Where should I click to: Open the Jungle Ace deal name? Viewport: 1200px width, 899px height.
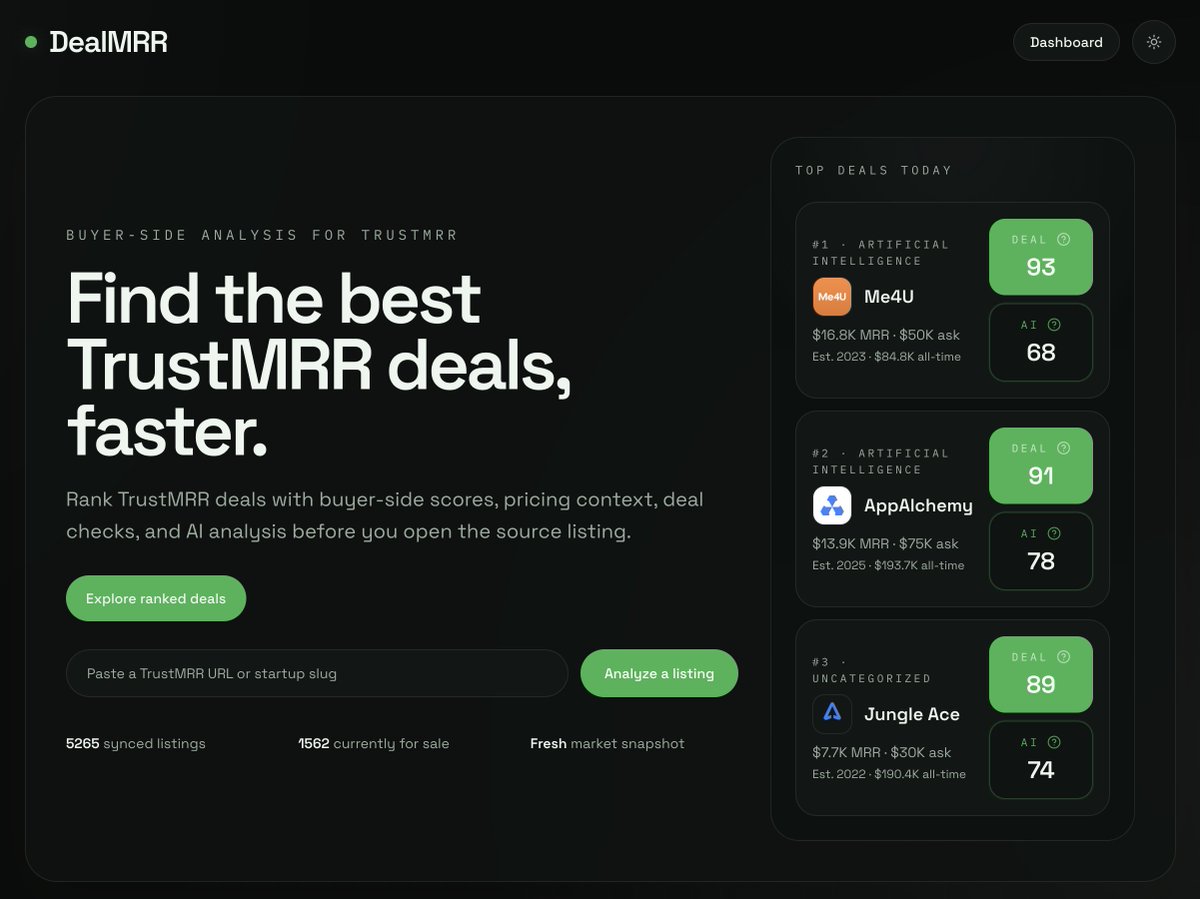[911, 714]
